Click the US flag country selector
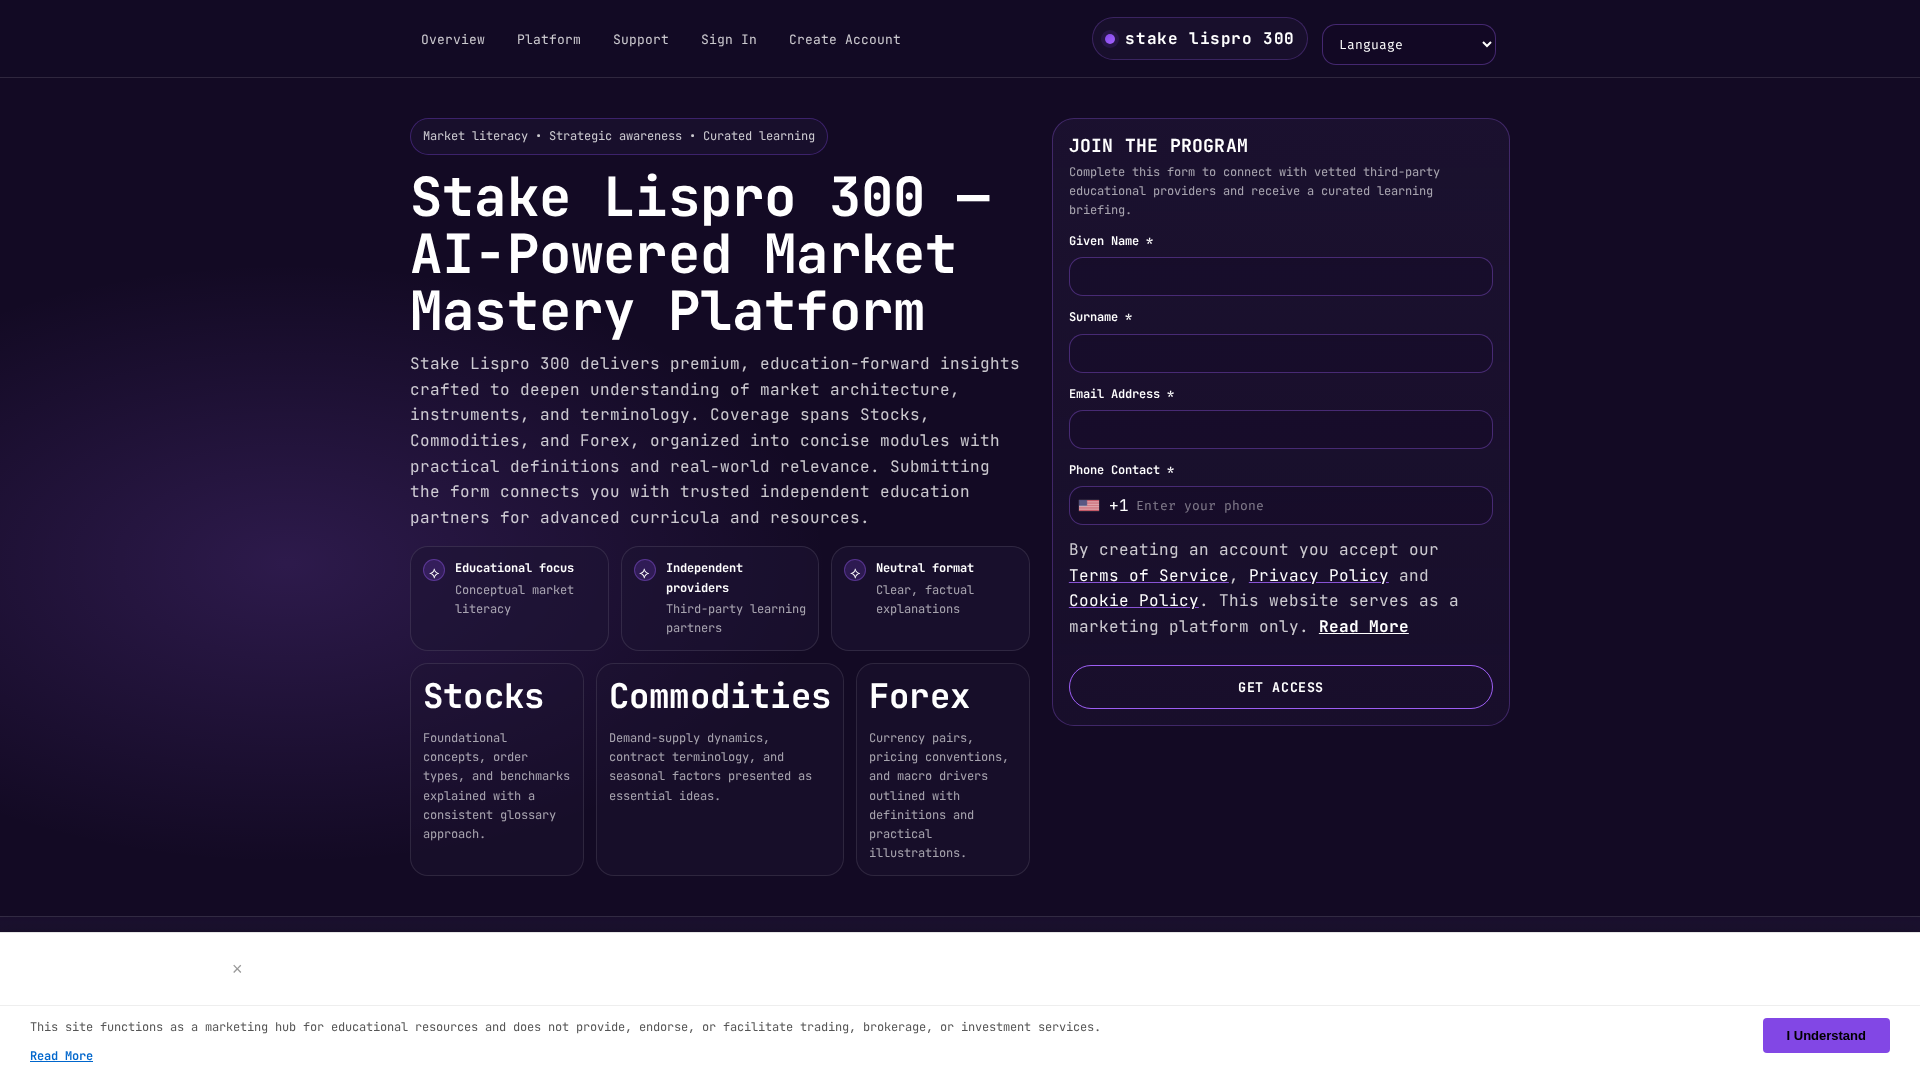 [x=1089, y=506]
